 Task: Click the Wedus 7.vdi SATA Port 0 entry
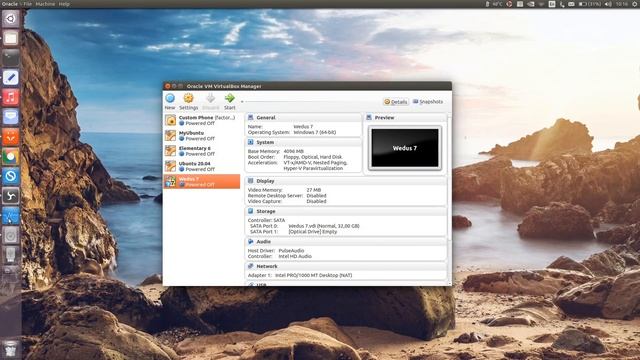point(324,226)
